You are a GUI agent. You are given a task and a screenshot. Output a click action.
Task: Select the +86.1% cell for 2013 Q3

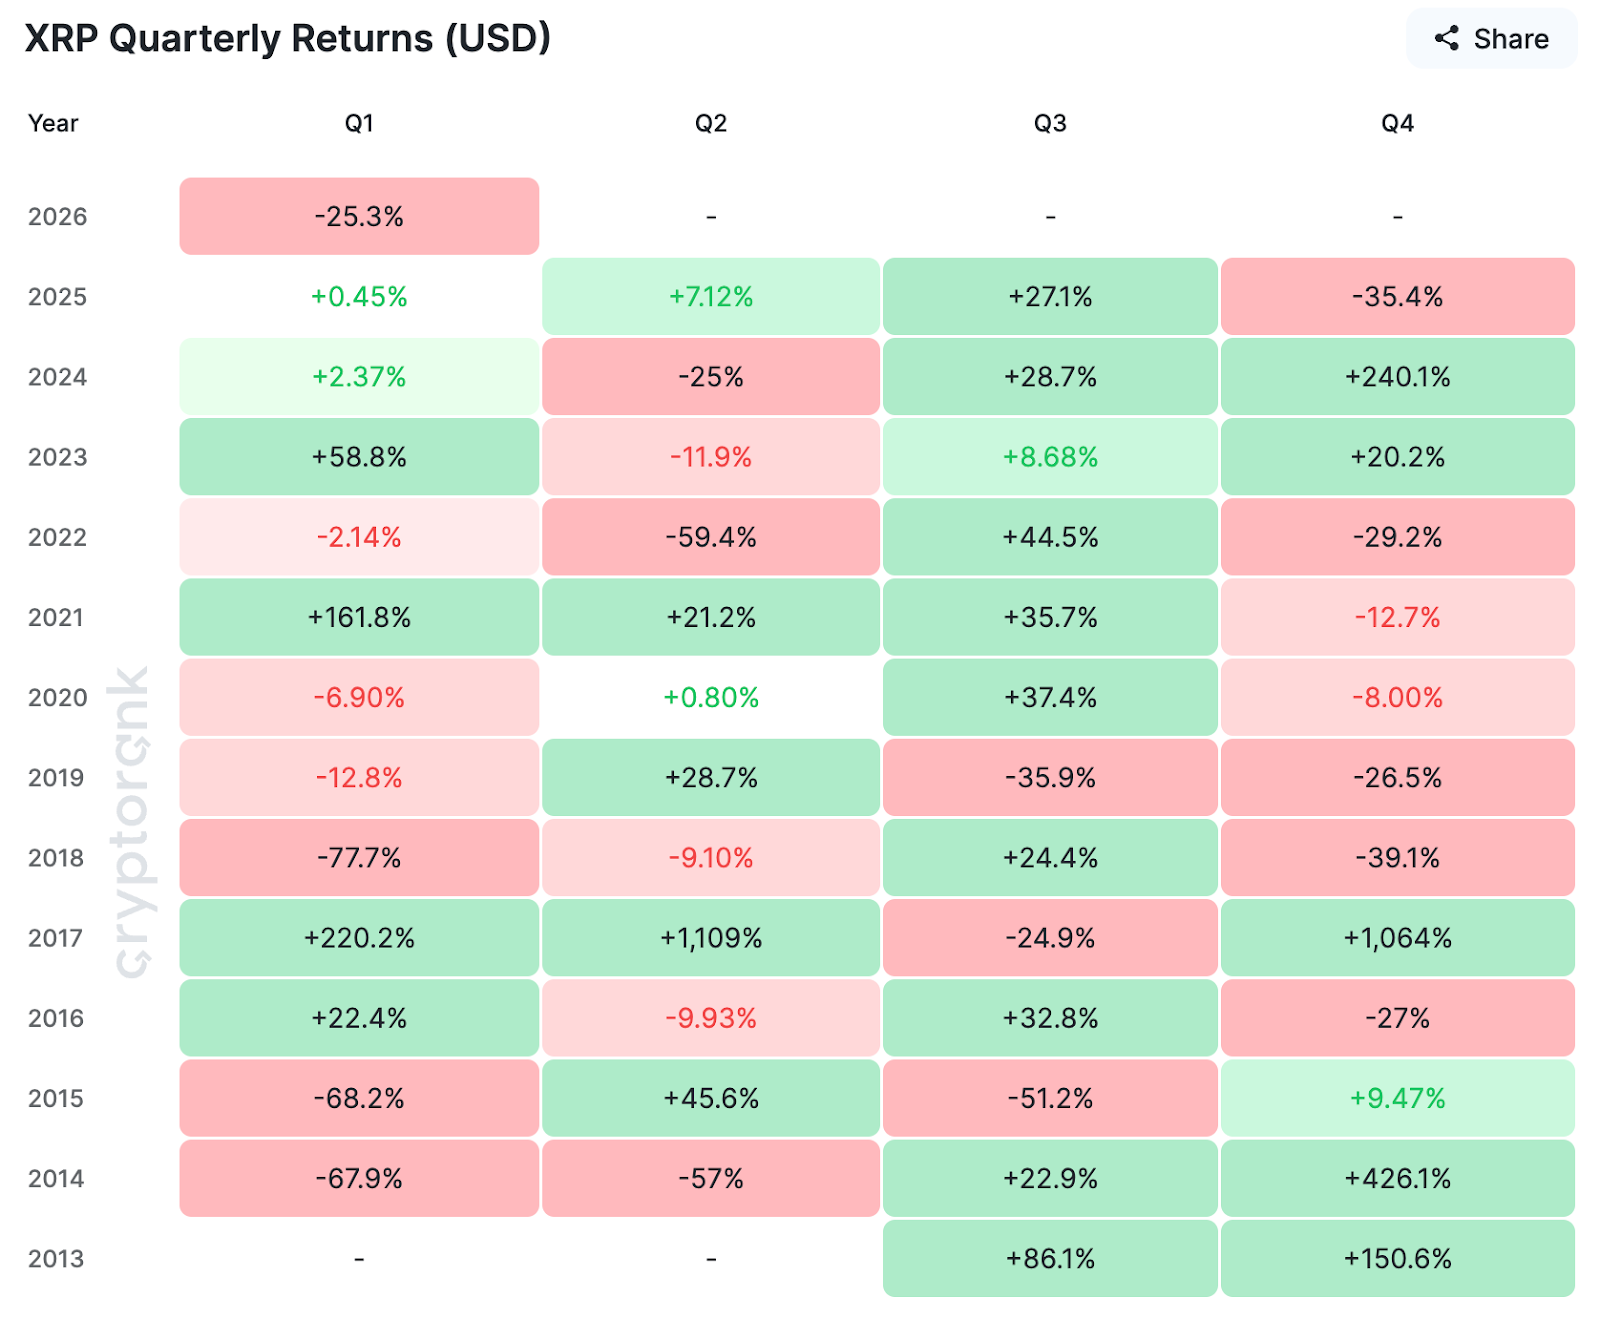[x=1049, y=1259]
